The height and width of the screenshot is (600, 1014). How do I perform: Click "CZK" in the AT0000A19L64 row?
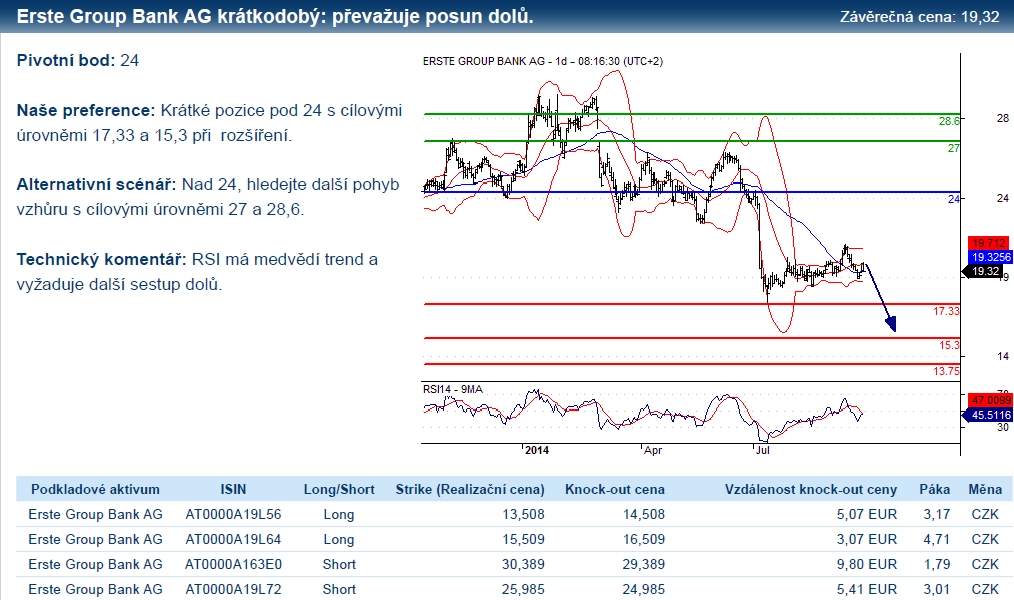pos(985,539)
